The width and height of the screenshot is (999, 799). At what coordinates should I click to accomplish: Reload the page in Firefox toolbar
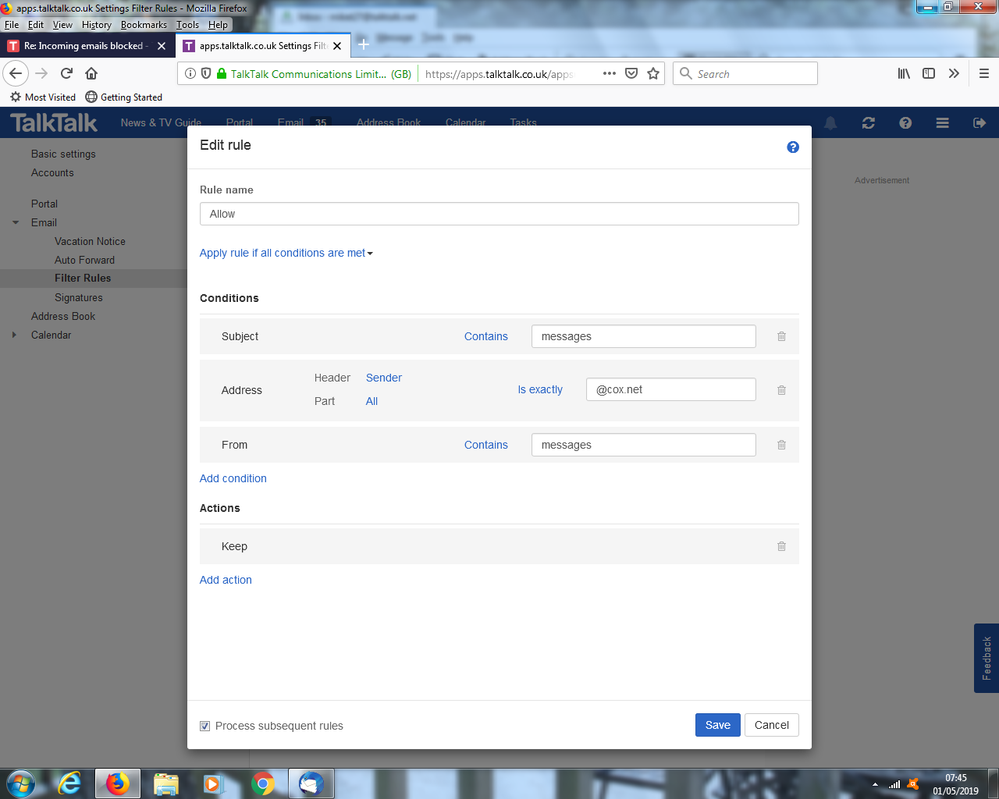[67, 74]
